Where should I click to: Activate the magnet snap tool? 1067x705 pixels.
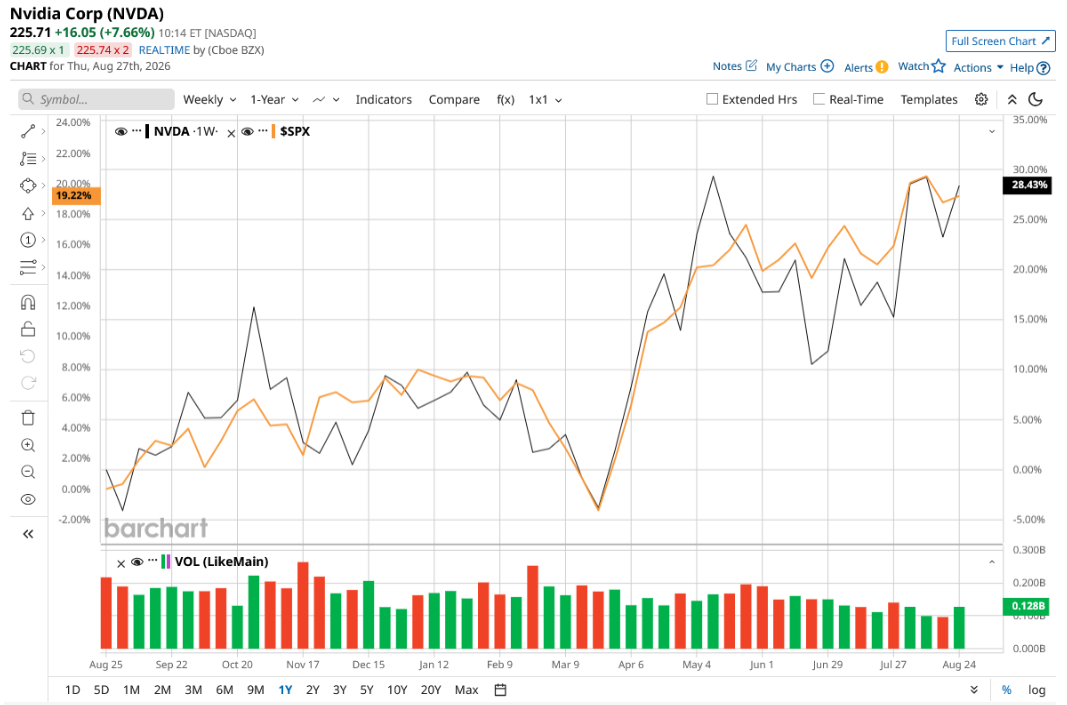28,302
